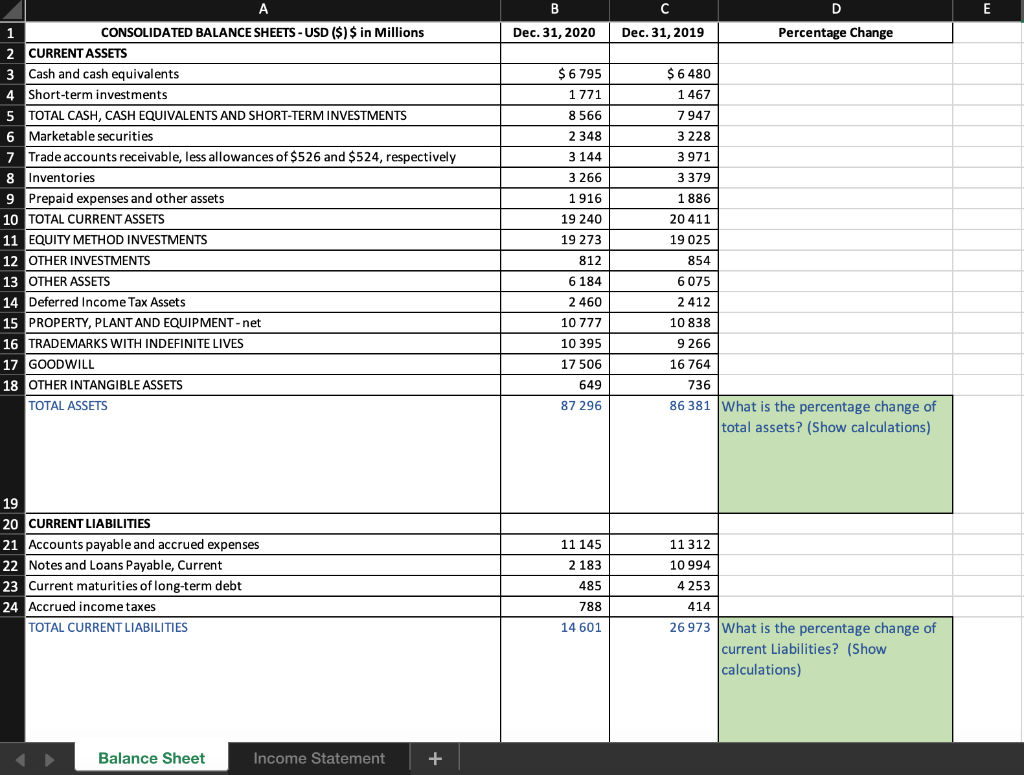1024x775 pixels.
Task: Click the plus icon to add a new sheet
Action: 435,758
